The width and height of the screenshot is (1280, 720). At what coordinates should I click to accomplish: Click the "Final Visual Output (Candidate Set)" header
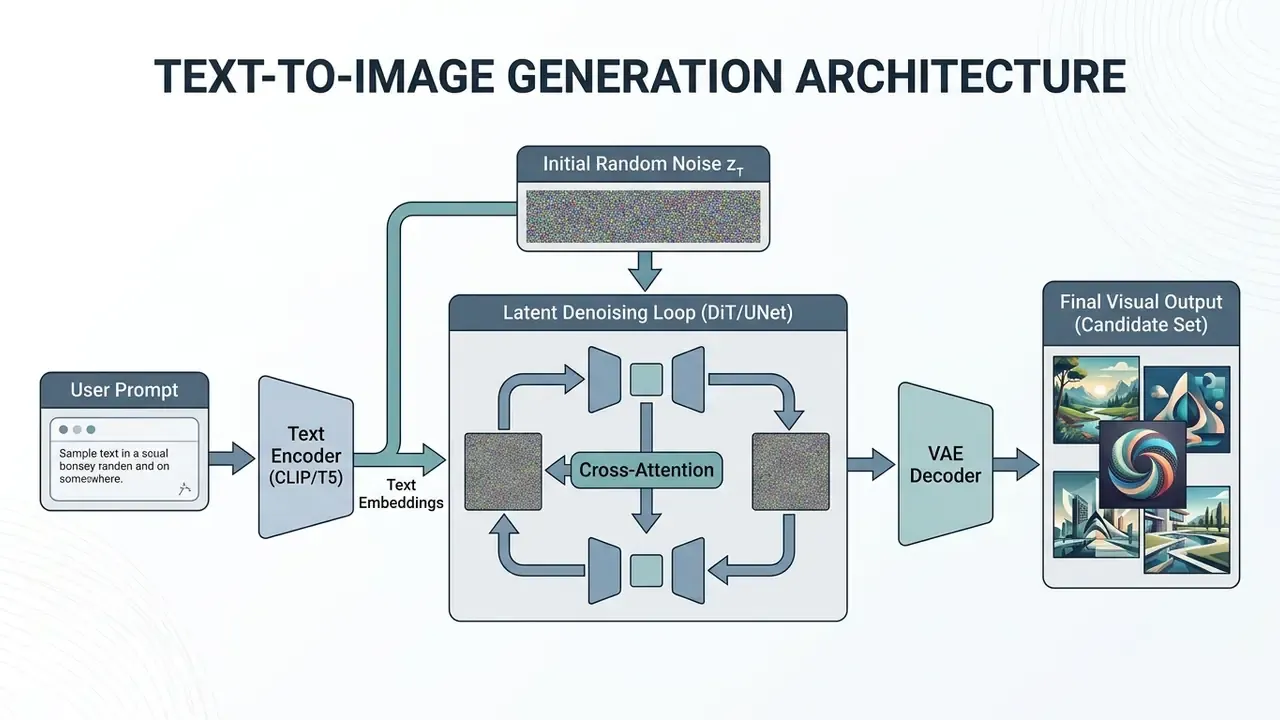1140,312
